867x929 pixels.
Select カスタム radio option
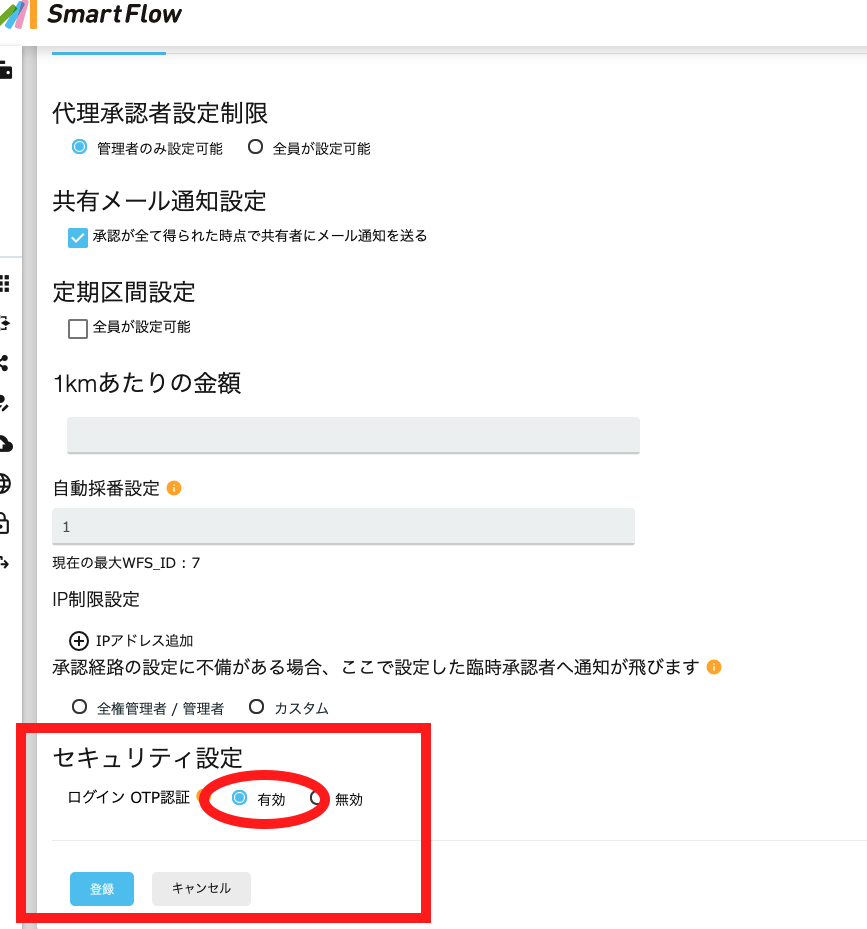256,707
